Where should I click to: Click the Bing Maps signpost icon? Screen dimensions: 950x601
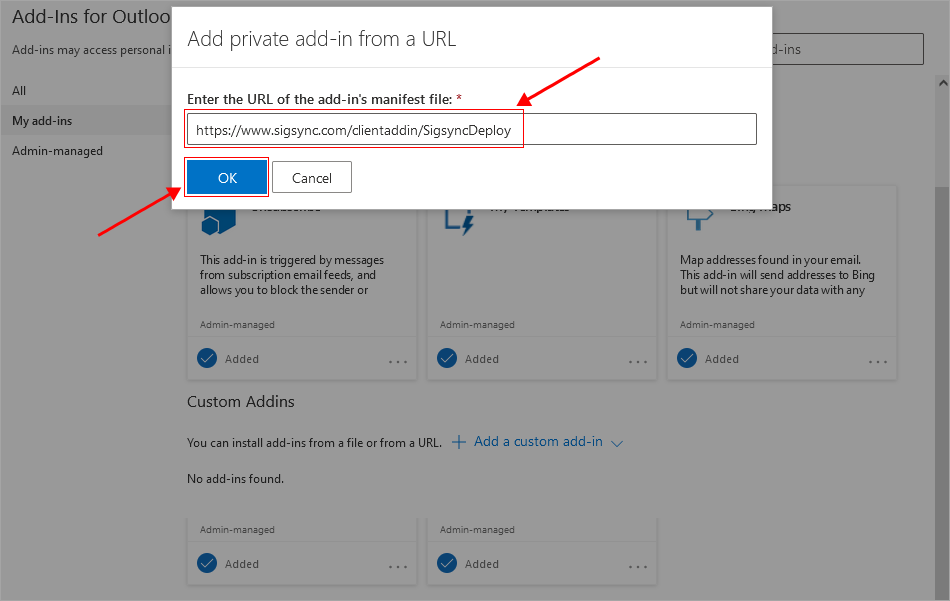pos(697,216)
